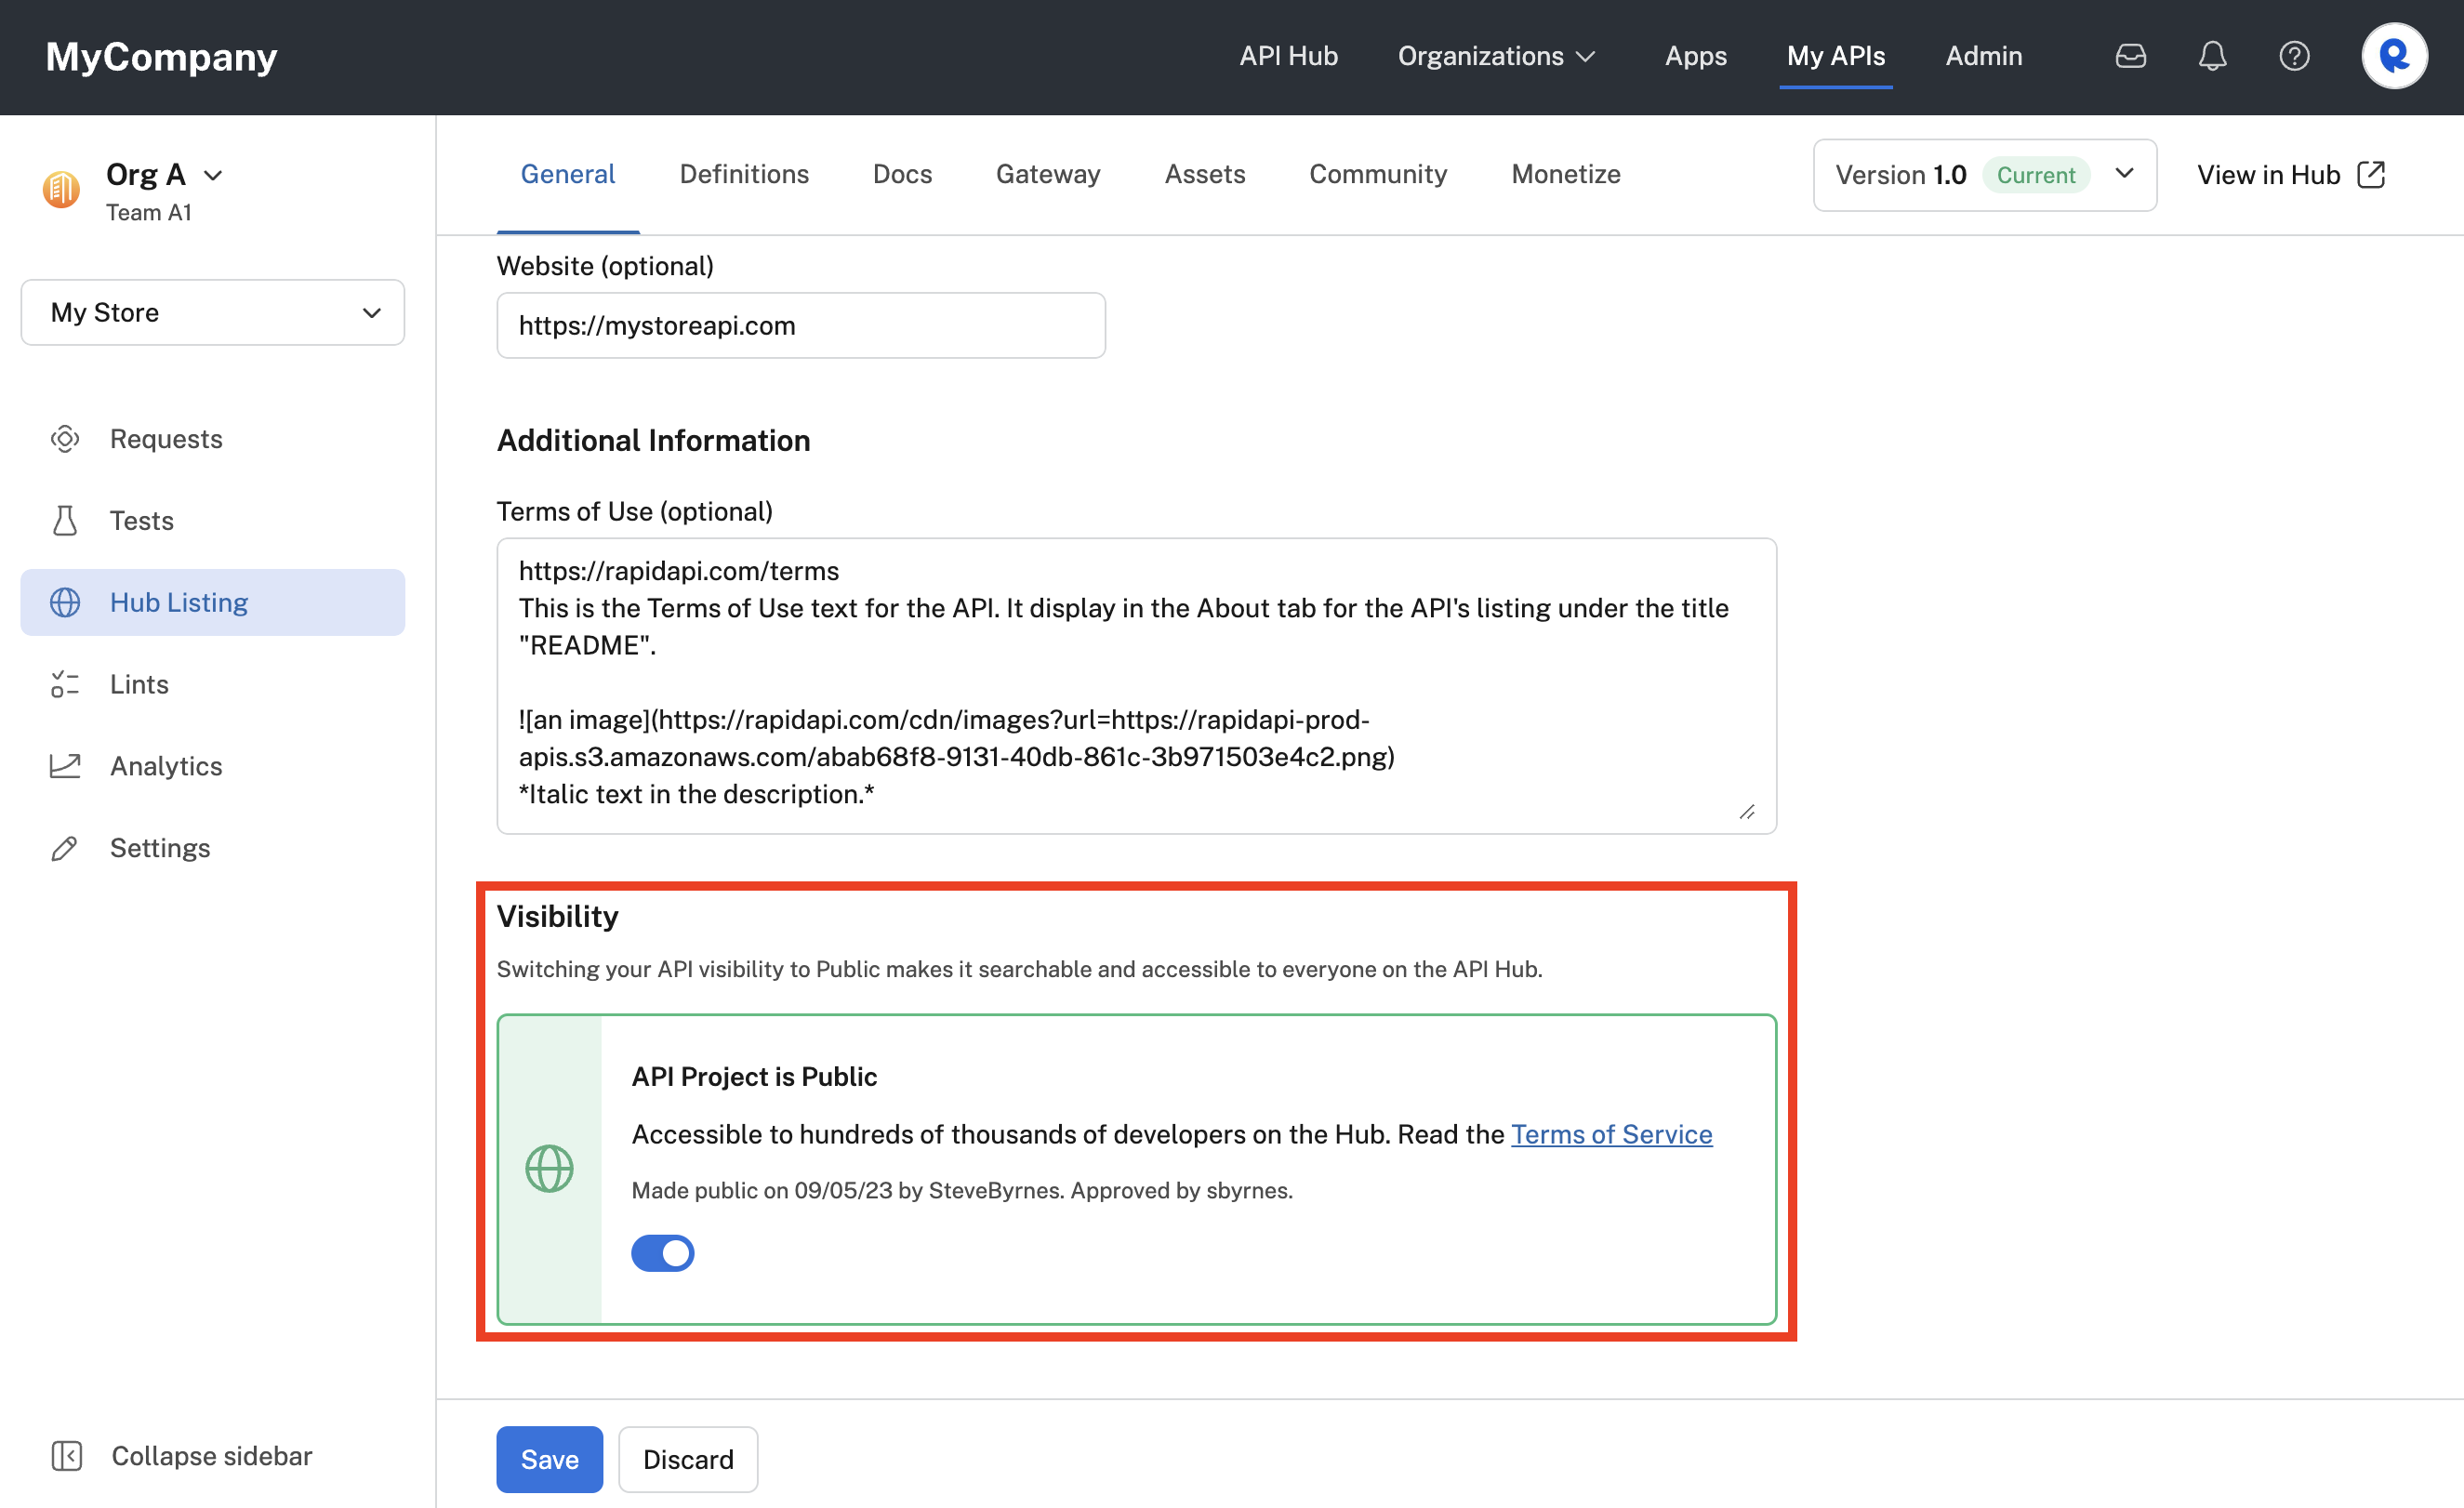The height and width of the screenshot is (1508, 2464).
Task: Collapse the sidebar
Action: click(182, 1456)
